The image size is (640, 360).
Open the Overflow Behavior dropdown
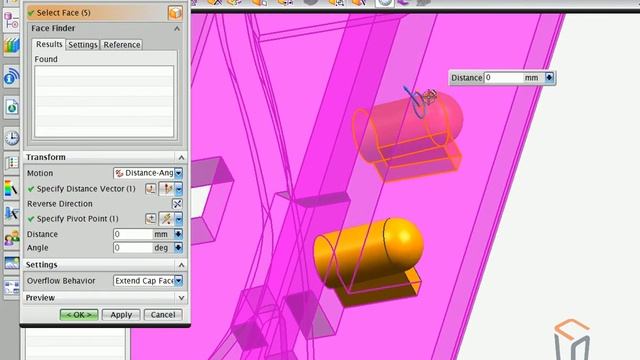[148, 281]
